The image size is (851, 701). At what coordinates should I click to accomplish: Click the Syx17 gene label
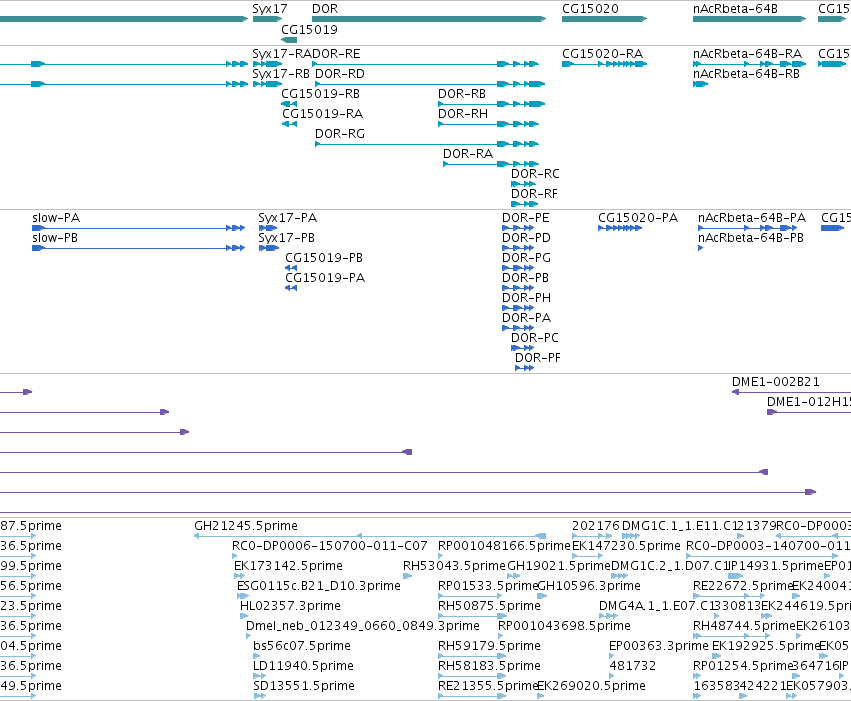(x=270, y=9)
